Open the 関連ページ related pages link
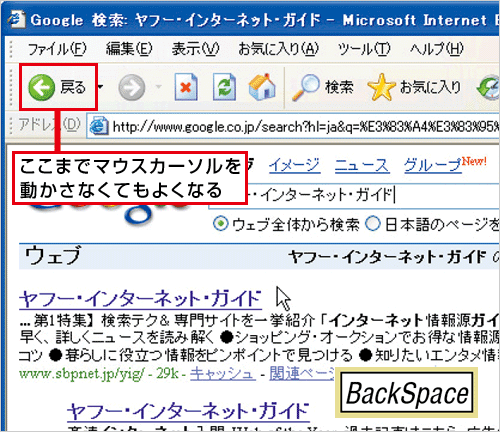Viewport: 500px width, 432px height. pyautogui.click(x=302, y=373)
